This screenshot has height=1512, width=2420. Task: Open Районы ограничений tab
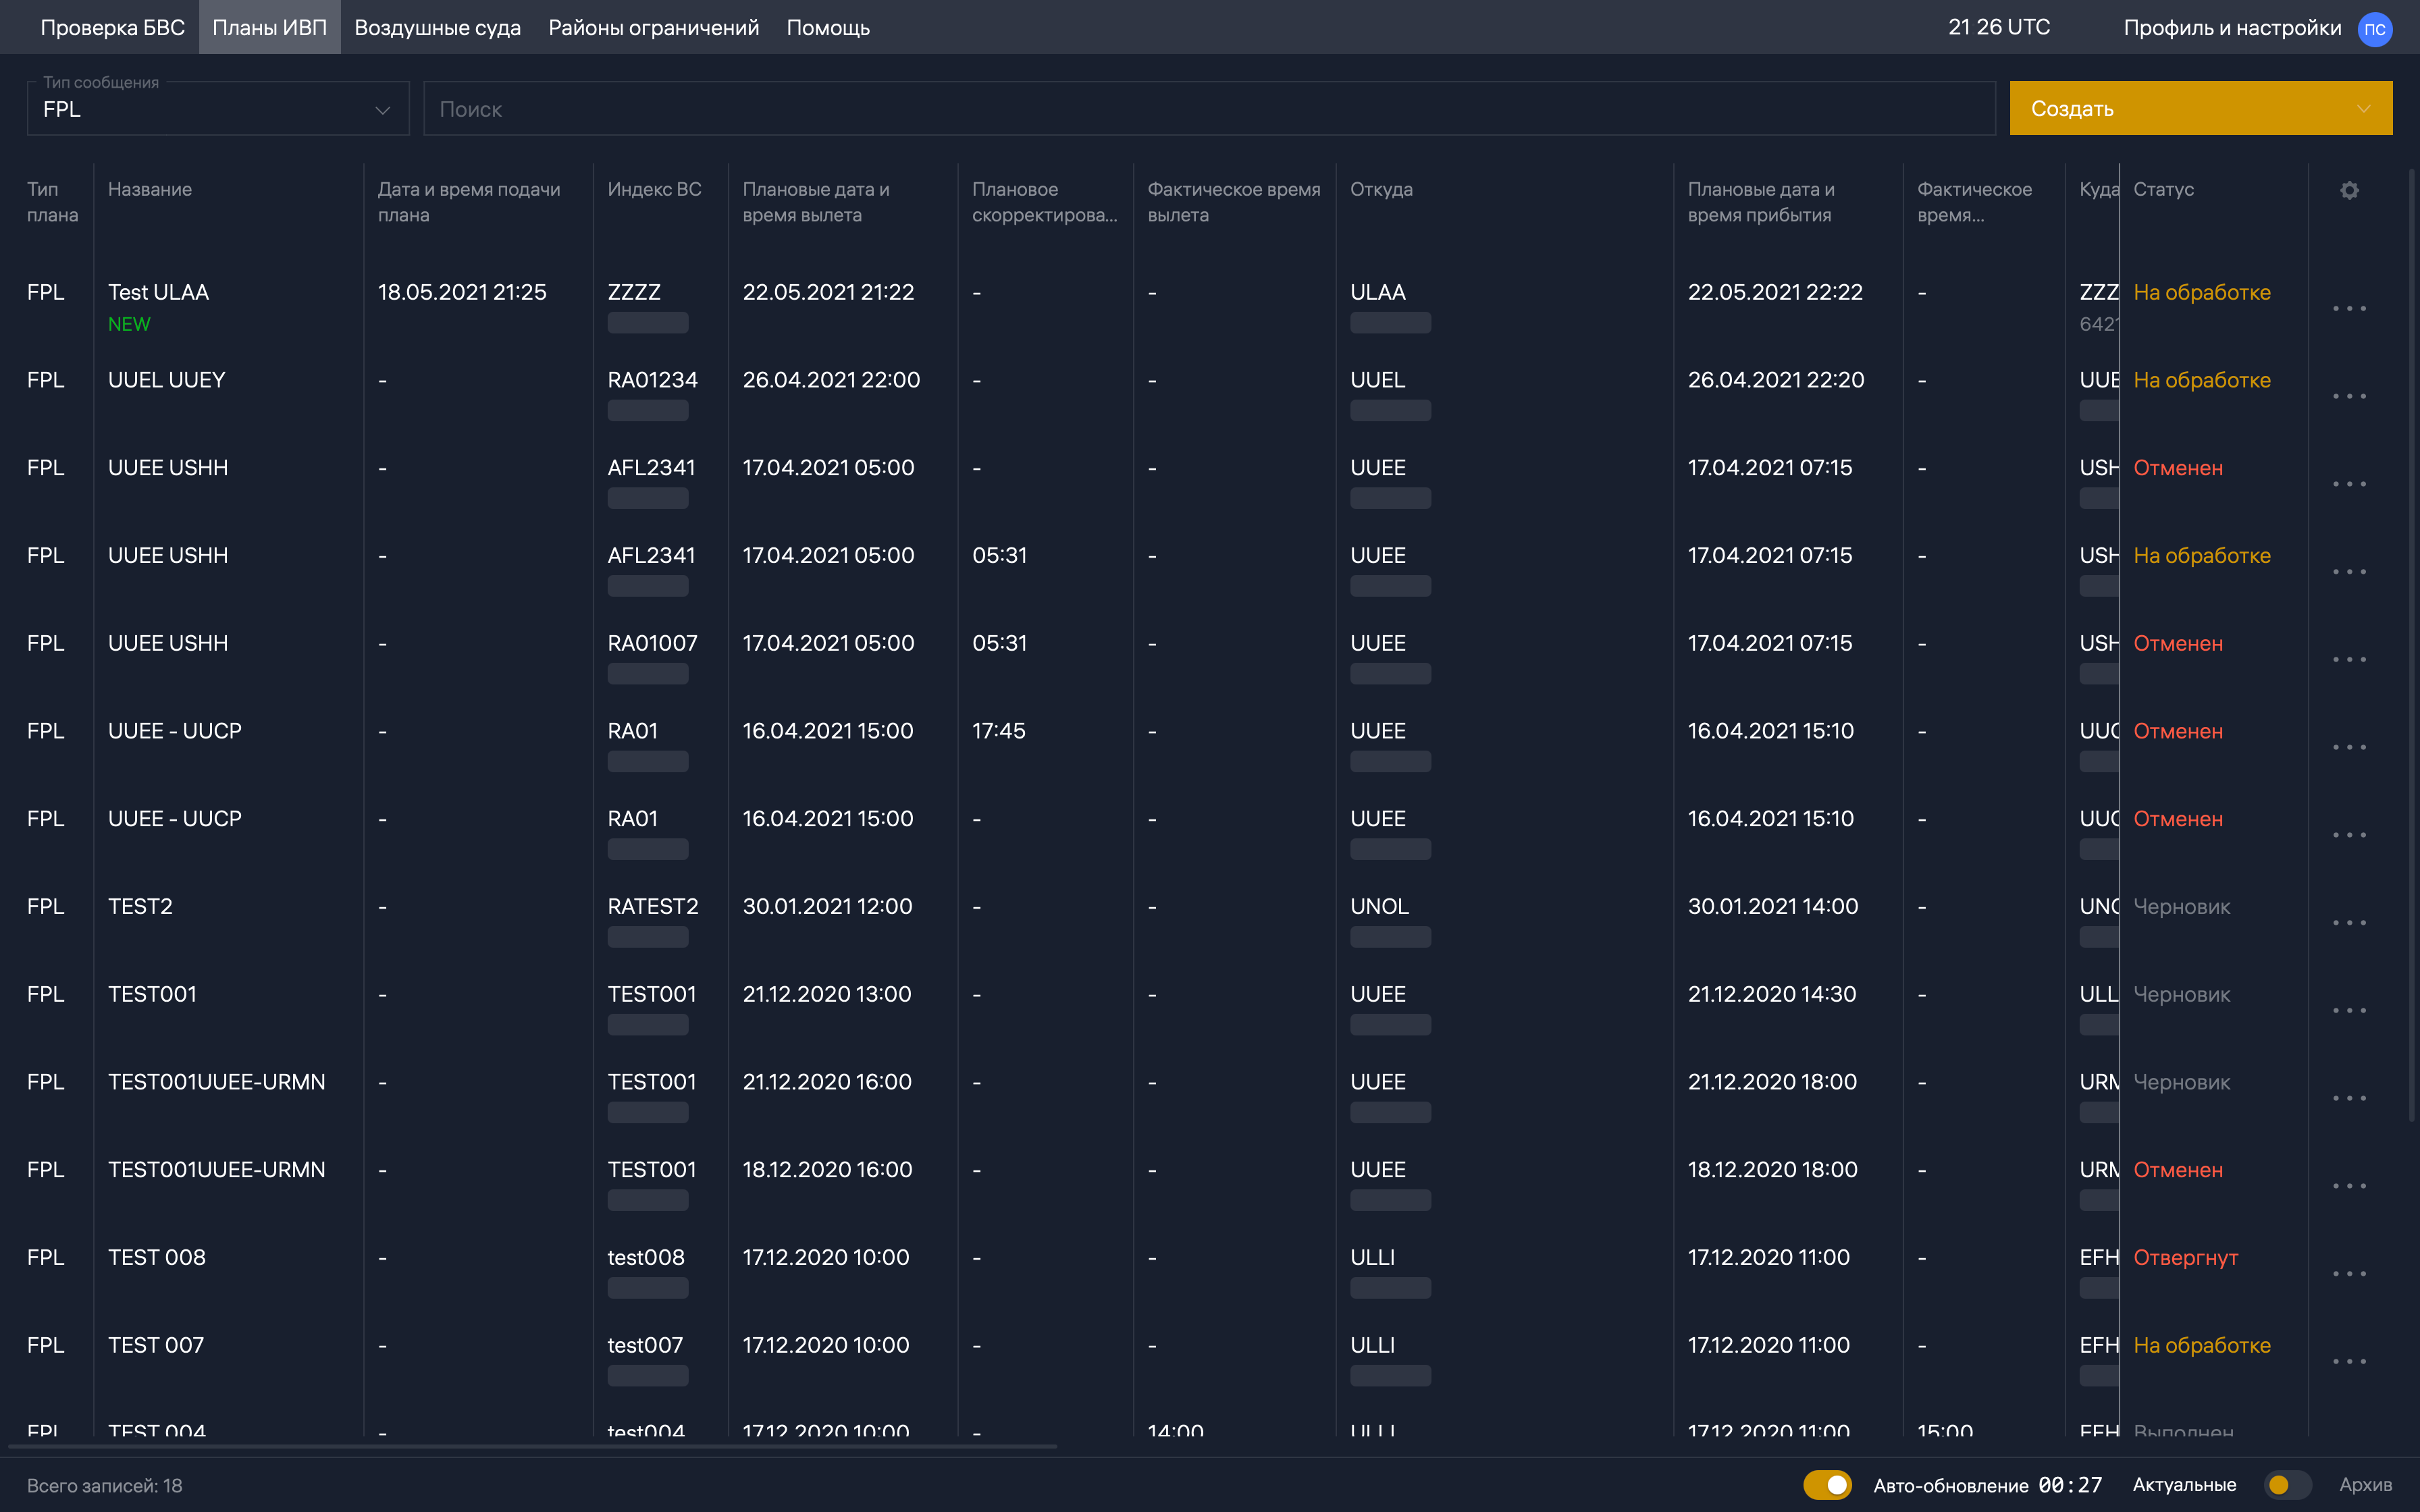[x=653, y=28]
